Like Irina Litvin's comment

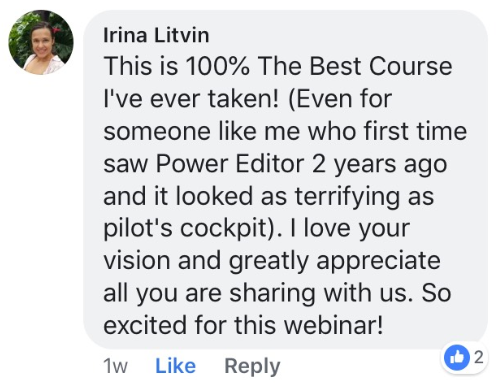[175, 366]
